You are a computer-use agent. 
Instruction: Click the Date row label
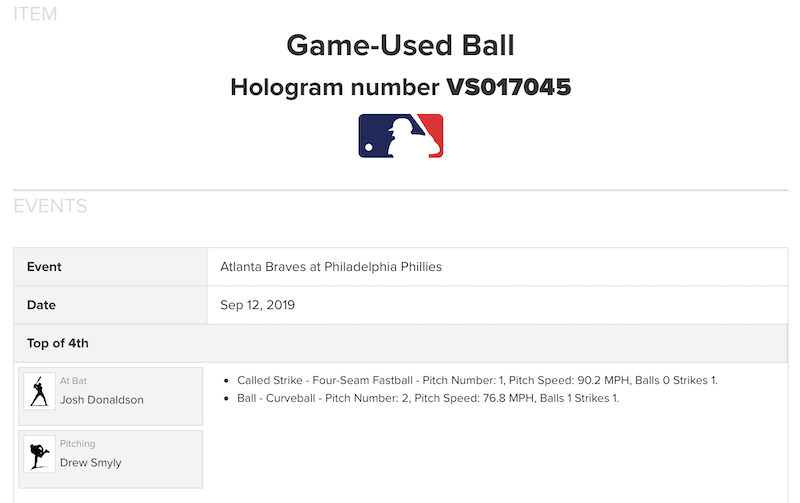click(x=41, y=305)
